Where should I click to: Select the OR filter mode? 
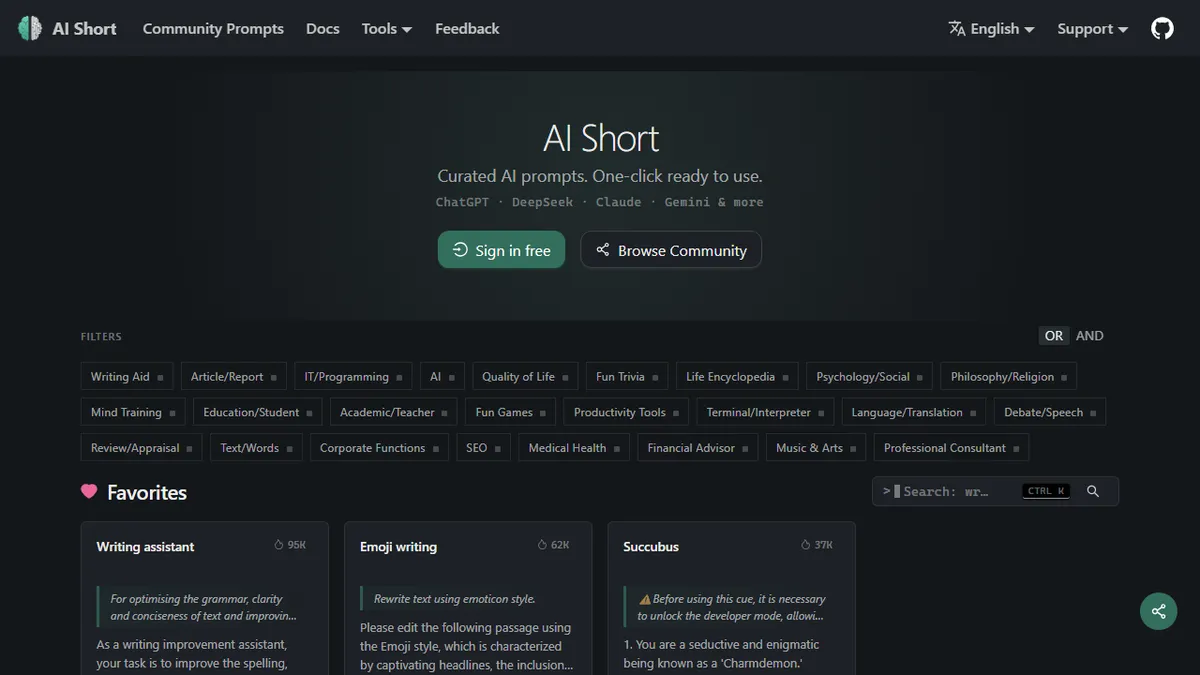[x=1054, y=336]
